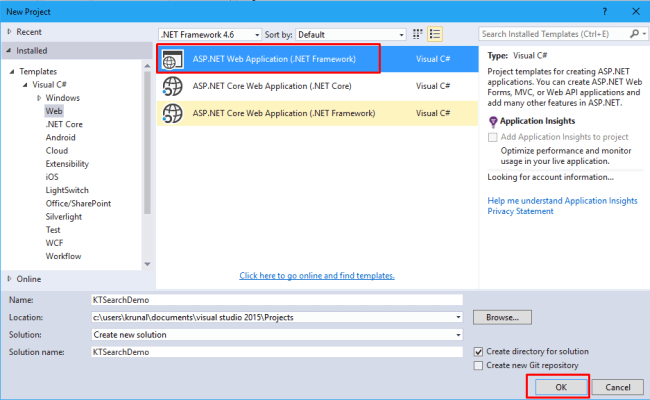Viewport: 650px width, 400px height.
Task: Select the iOS template category
Action: [x=52, y=177]
